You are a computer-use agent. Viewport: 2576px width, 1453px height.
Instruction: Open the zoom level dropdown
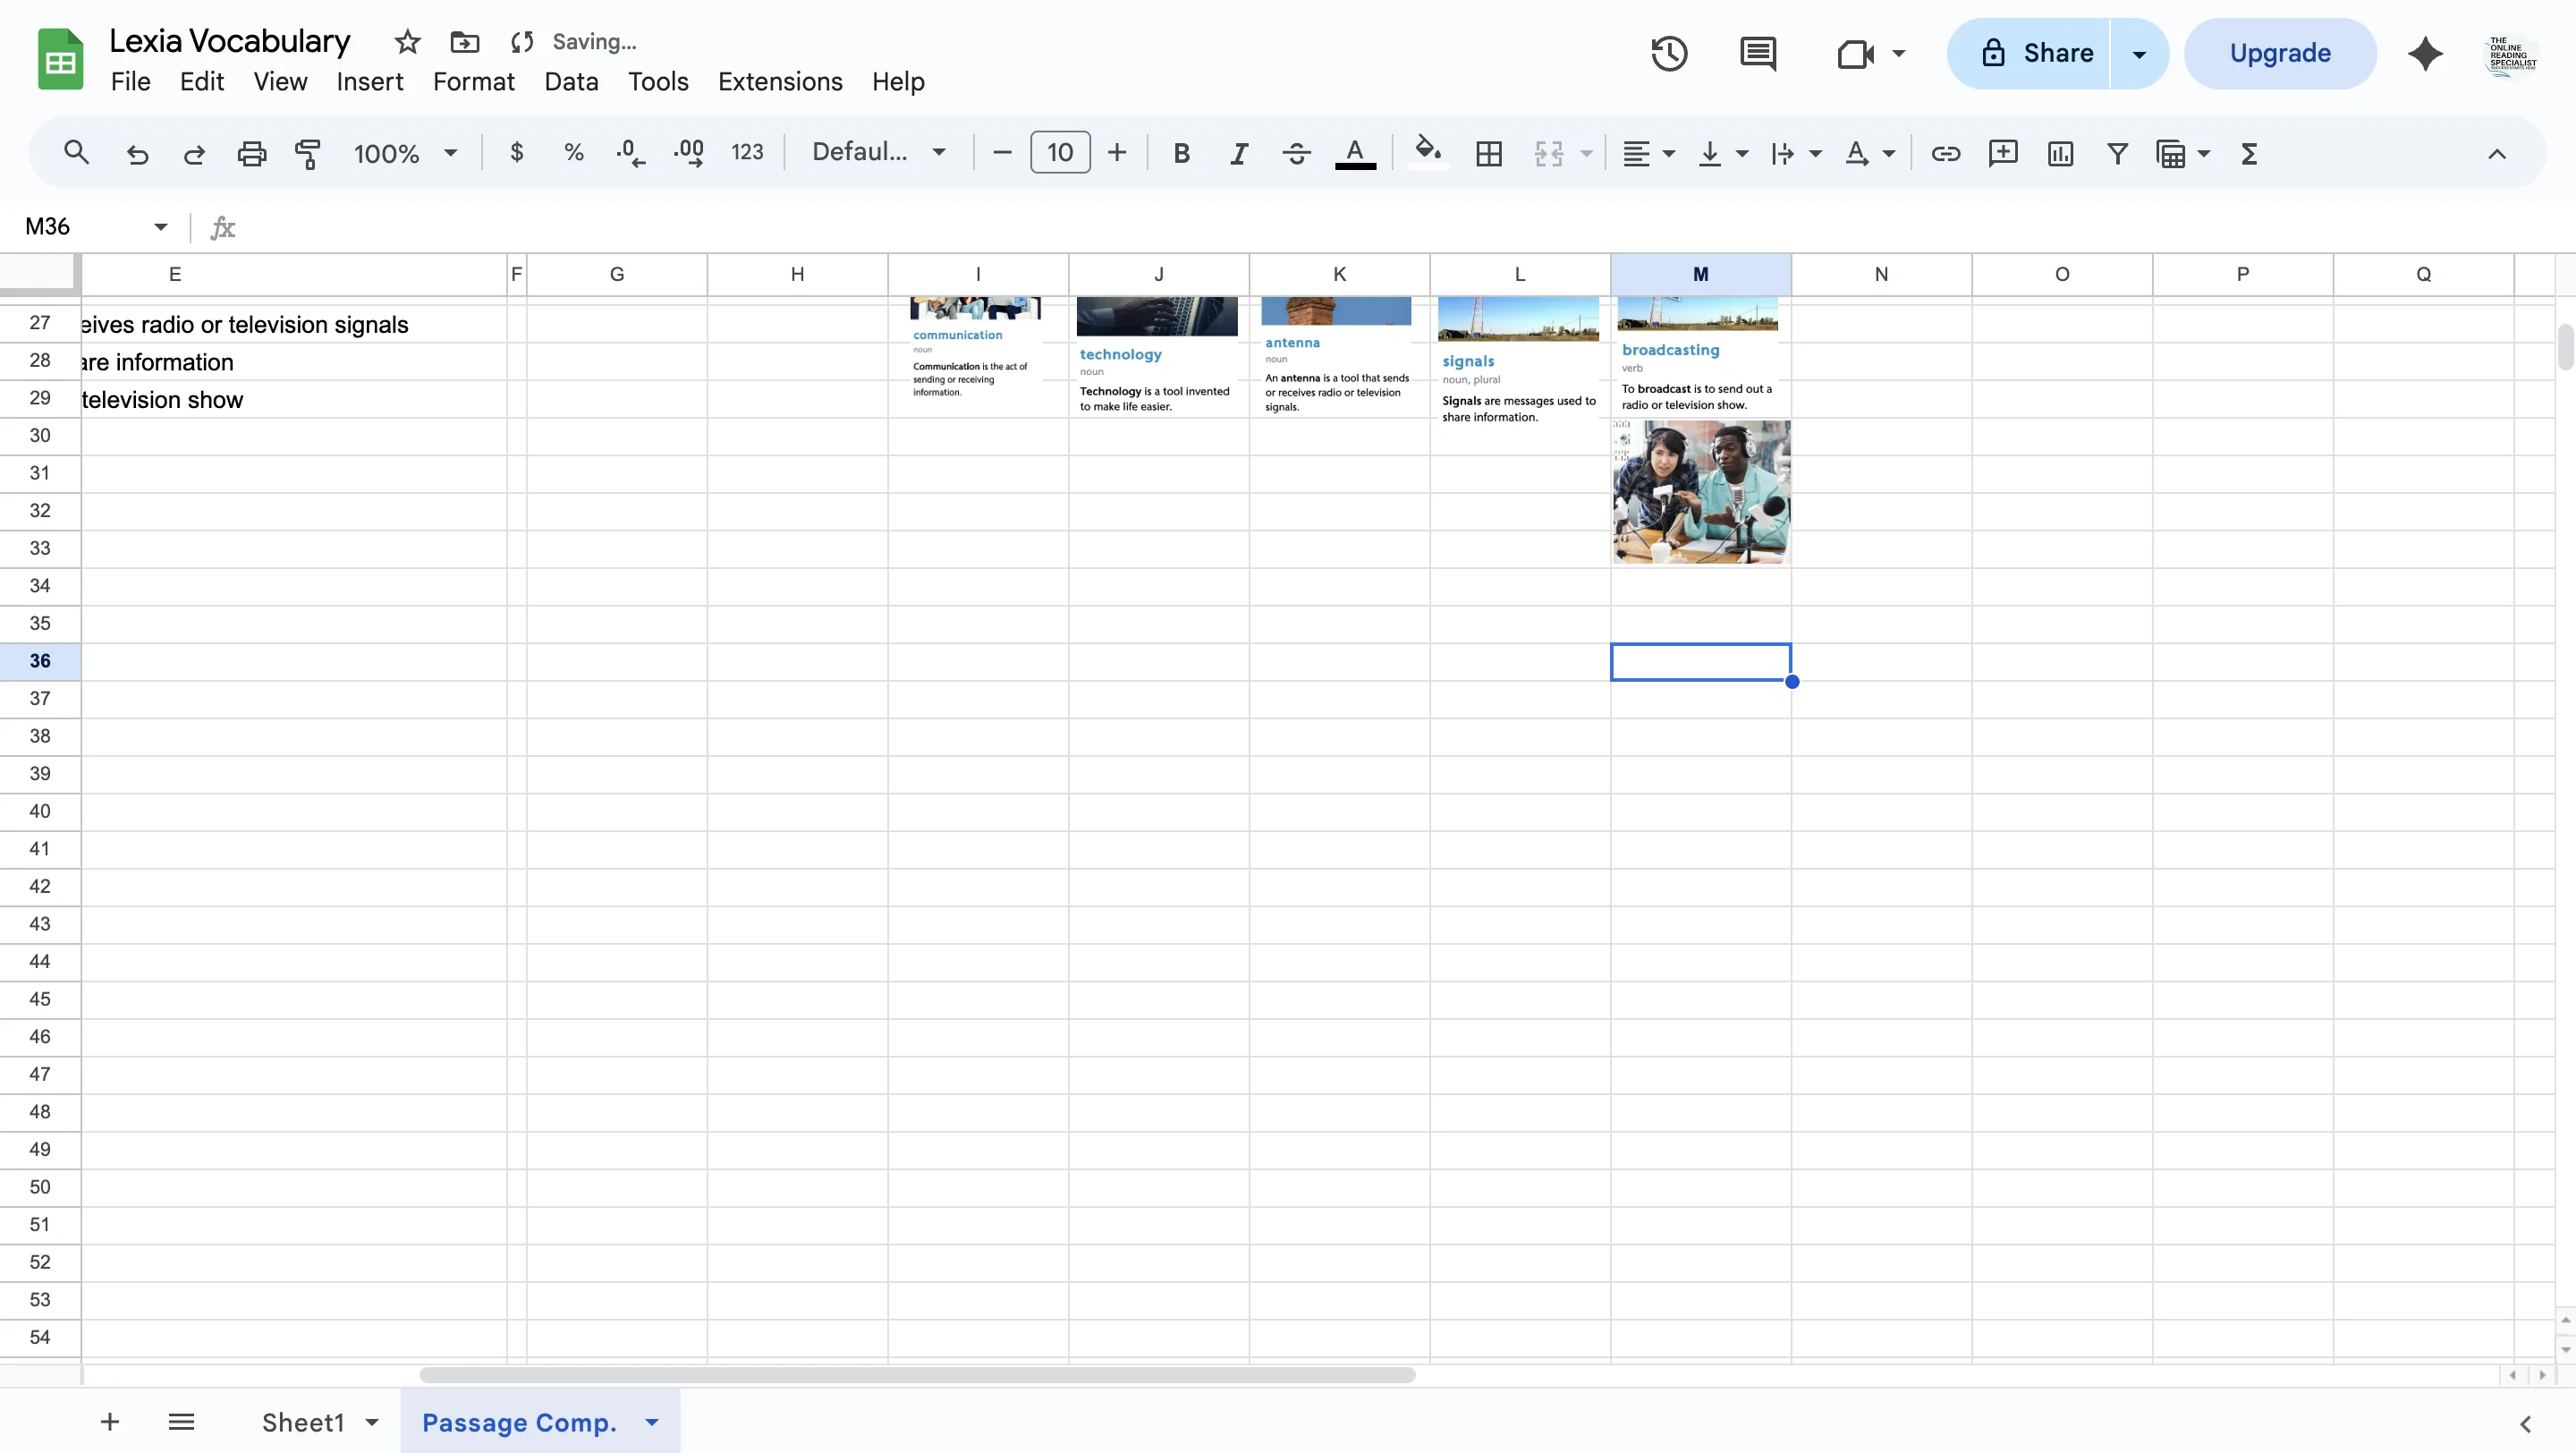pyautogui.click(x=403, y=152)
